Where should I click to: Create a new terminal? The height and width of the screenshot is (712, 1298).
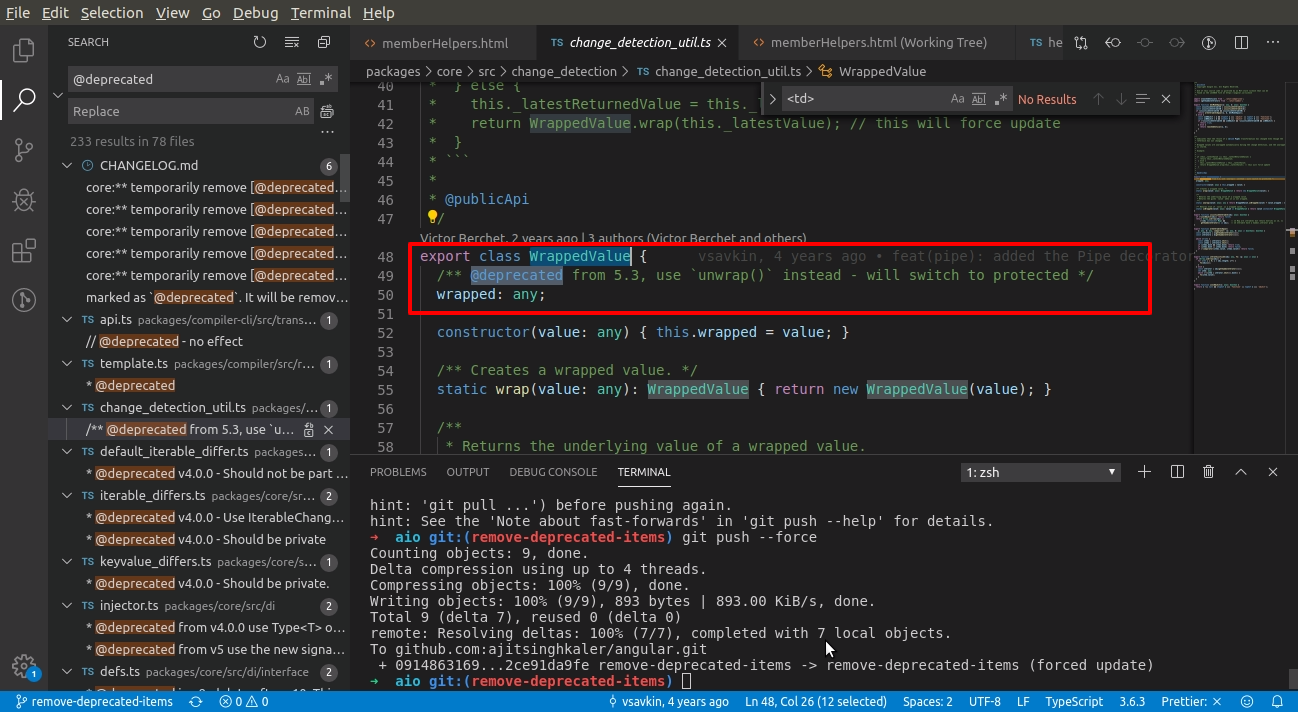coord(1145,472)
